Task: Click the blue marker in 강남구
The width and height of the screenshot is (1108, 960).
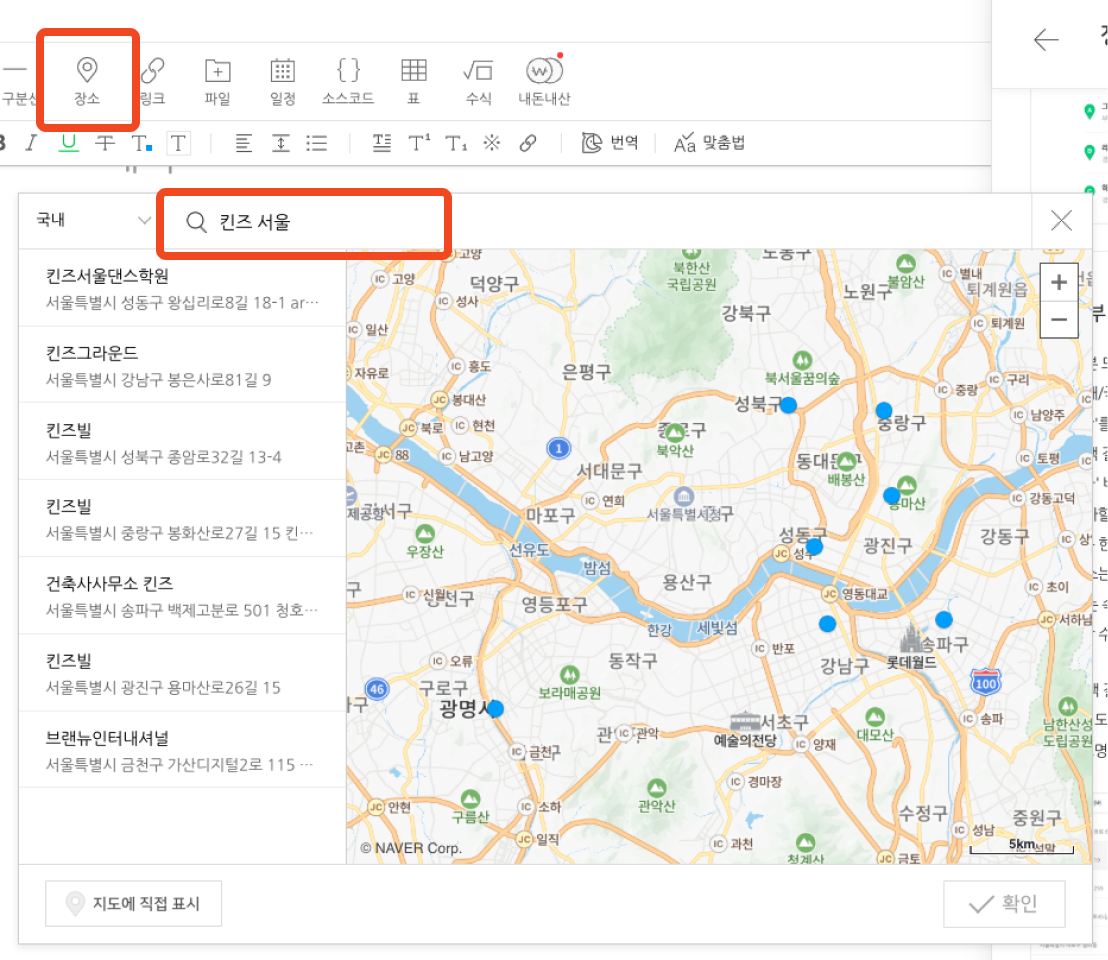Action: point(827,624)
